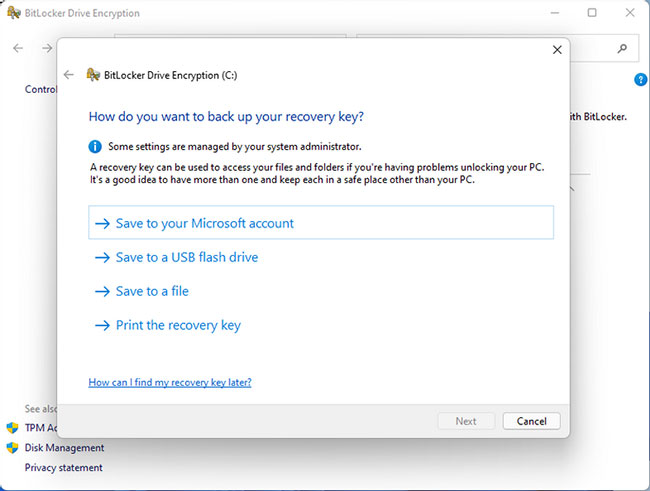Viewport: 650px width, 491px height.
Task: Click the blue info icon beside administrator notice
Action: coord(95,146)
